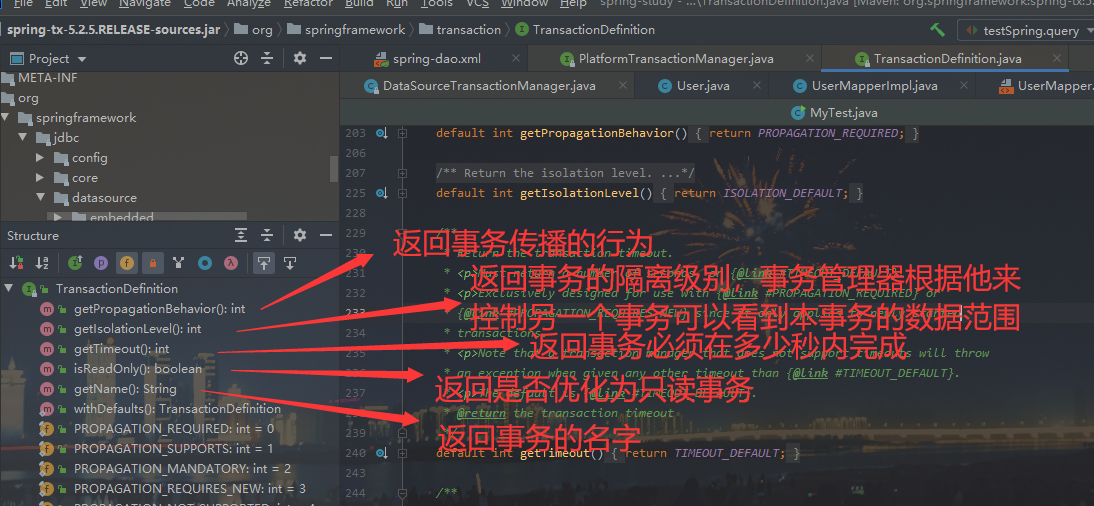
Task: Toggle Show Inherited members button
Action: point(75,263)
